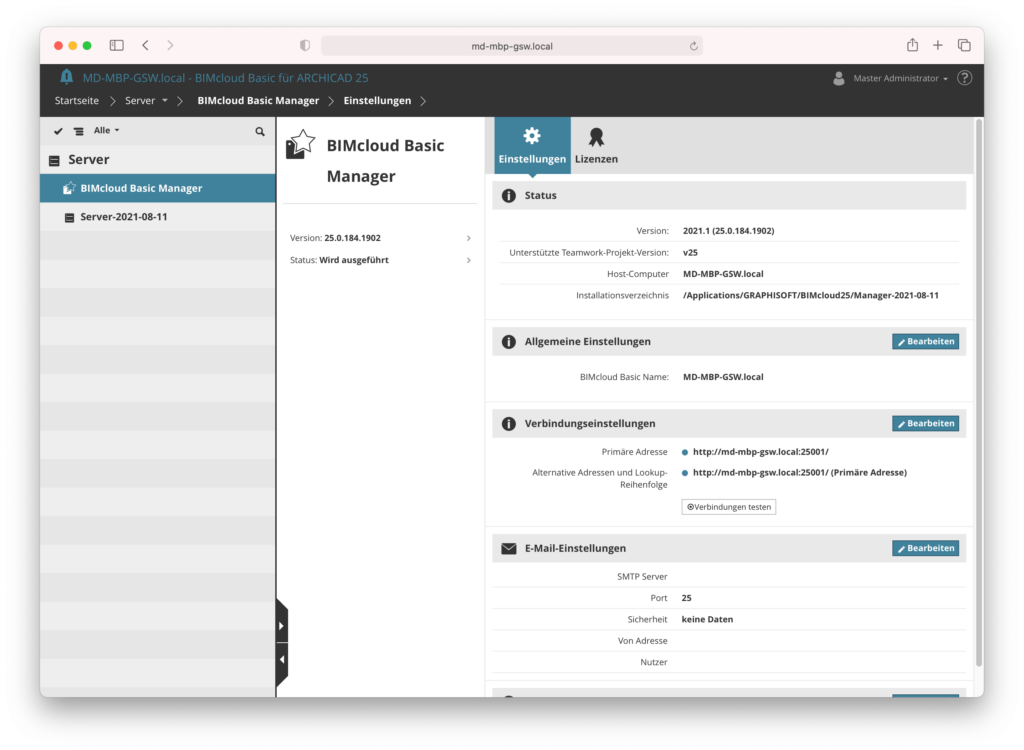Click the Status info icon in the Status section
This screenshot has height=750, width=1024.
(510, 195)
